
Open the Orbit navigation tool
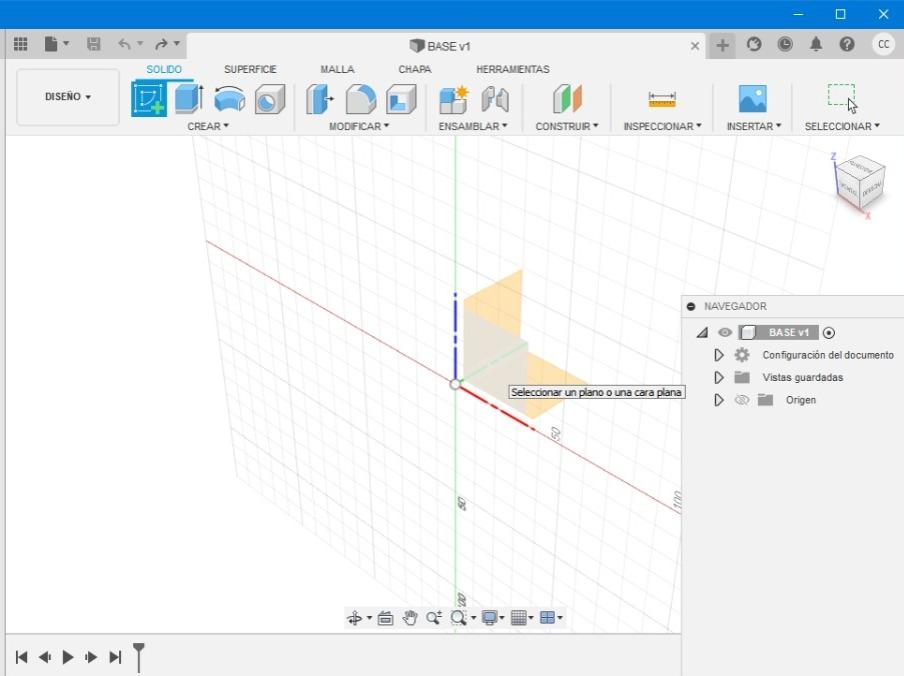(x=355, y=618)
